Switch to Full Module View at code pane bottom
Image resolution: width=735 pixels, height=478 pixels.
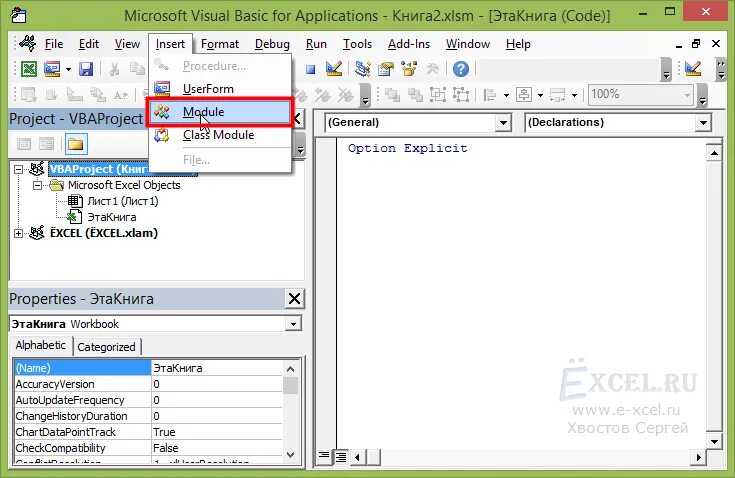tap(341, 456)
